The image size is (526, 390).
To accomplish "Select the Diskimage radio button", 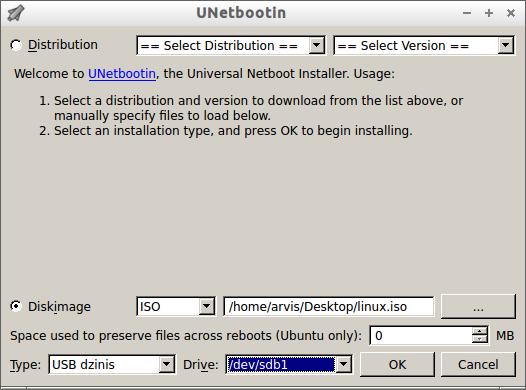I will 16,306.
